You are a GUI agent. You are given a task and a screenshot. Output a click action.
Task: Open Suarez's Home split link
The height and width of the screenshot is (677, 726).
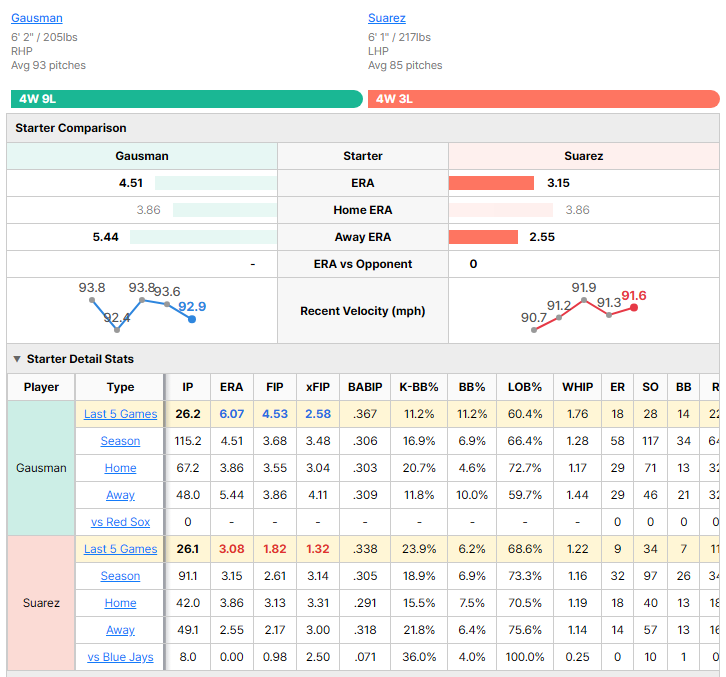coord(120,603)
